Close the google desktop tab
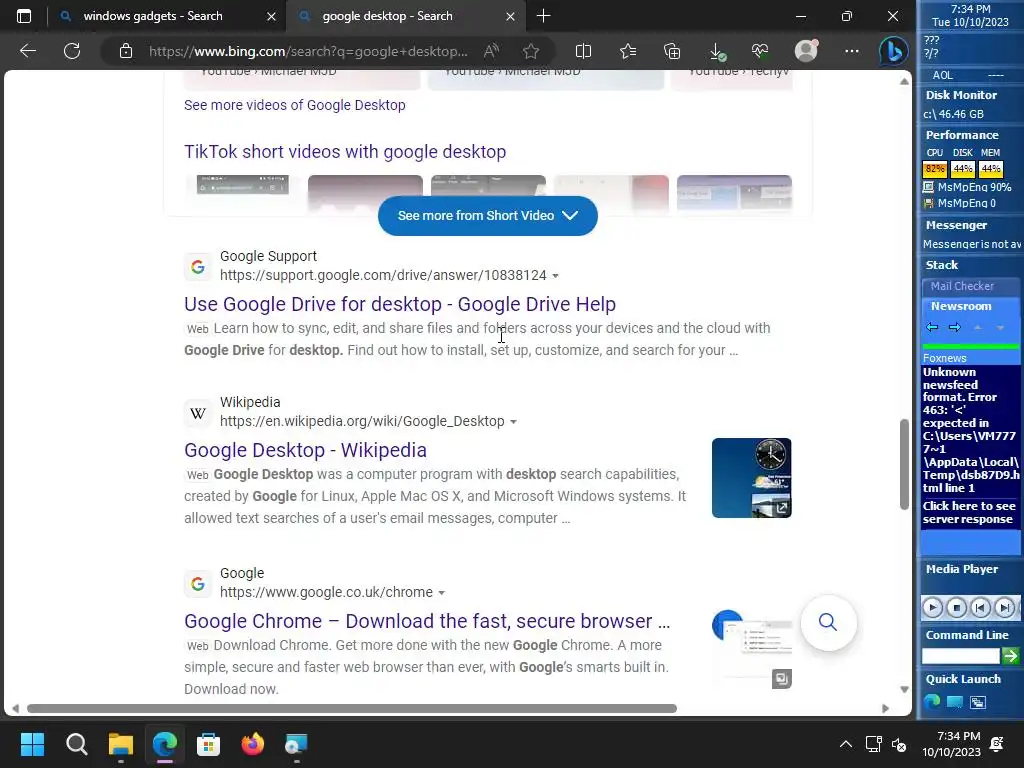The width and height of the screenshot is (1024, 768). (x=511, y=16)
